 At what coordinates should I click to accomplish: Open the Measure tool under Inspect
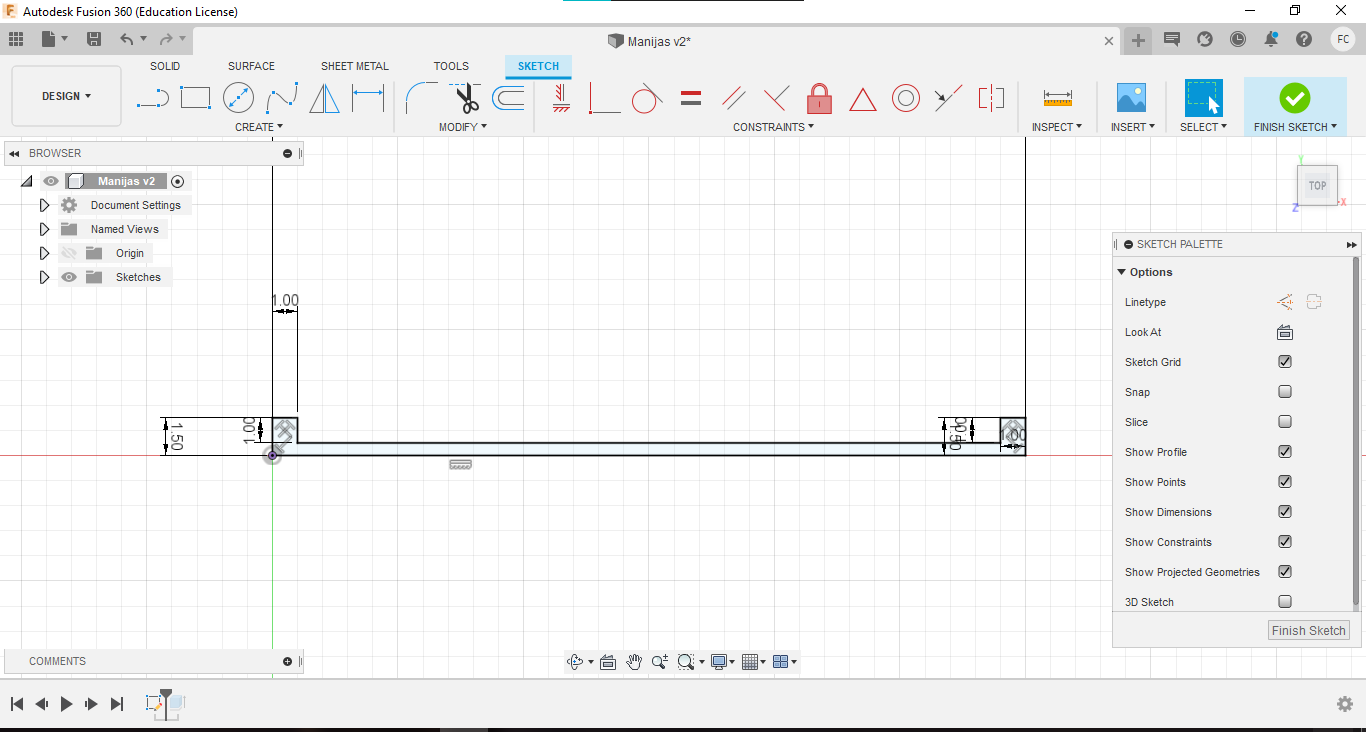pyautogui.click(x=1057, y=98)
